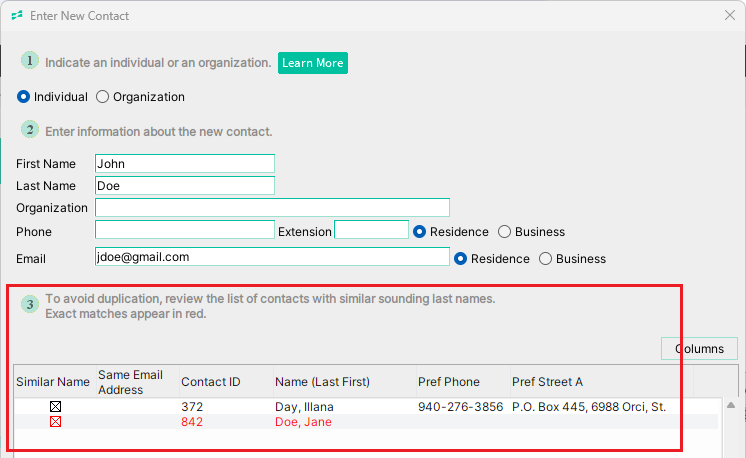Choose Business for the phone type

pyautogui.click(x=504, y=232)
